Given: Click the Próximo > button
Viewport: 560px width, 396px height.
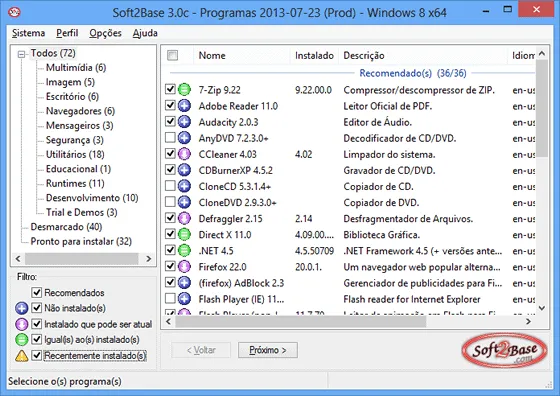Looking at the screenshot, I should tap(268, 350).
